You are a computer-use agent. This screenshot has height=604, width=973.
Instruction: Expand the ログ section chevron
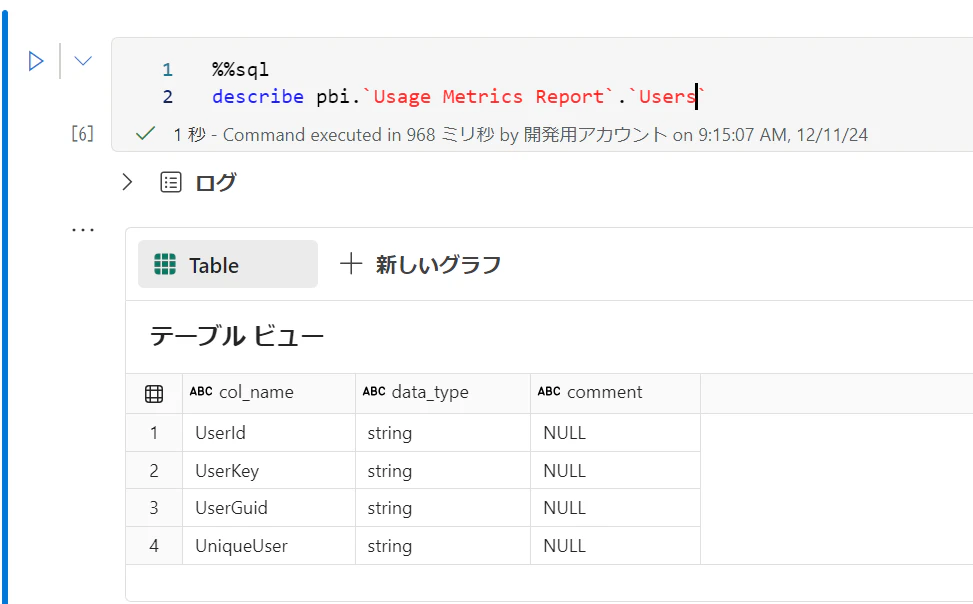pyautogui.click(x=127, y=182)
